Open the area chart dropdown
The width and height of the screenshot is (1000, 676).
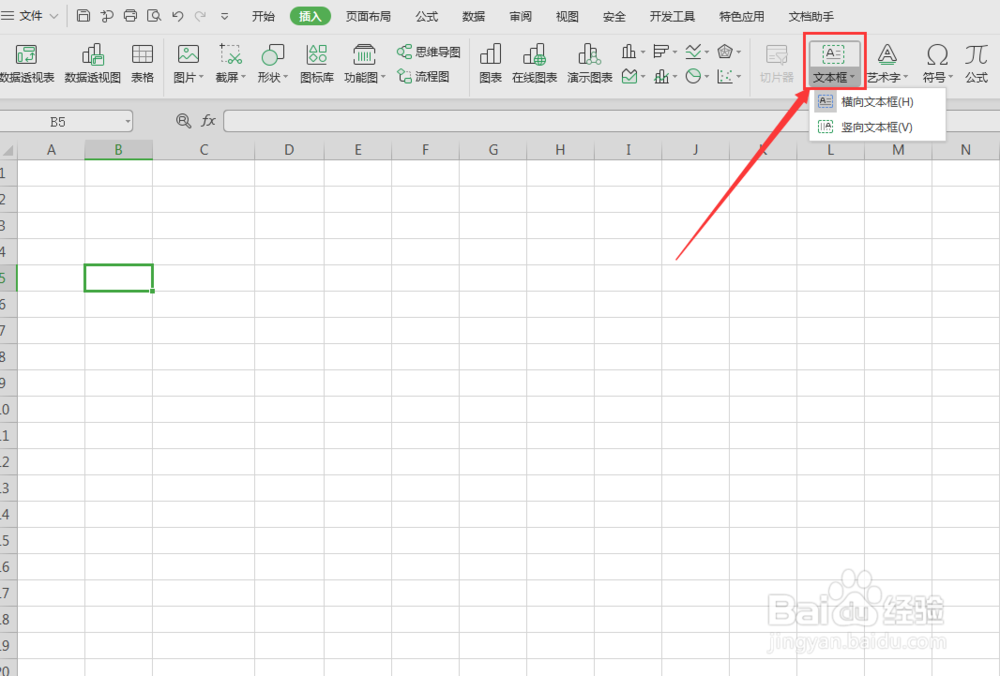coord(633,77)
